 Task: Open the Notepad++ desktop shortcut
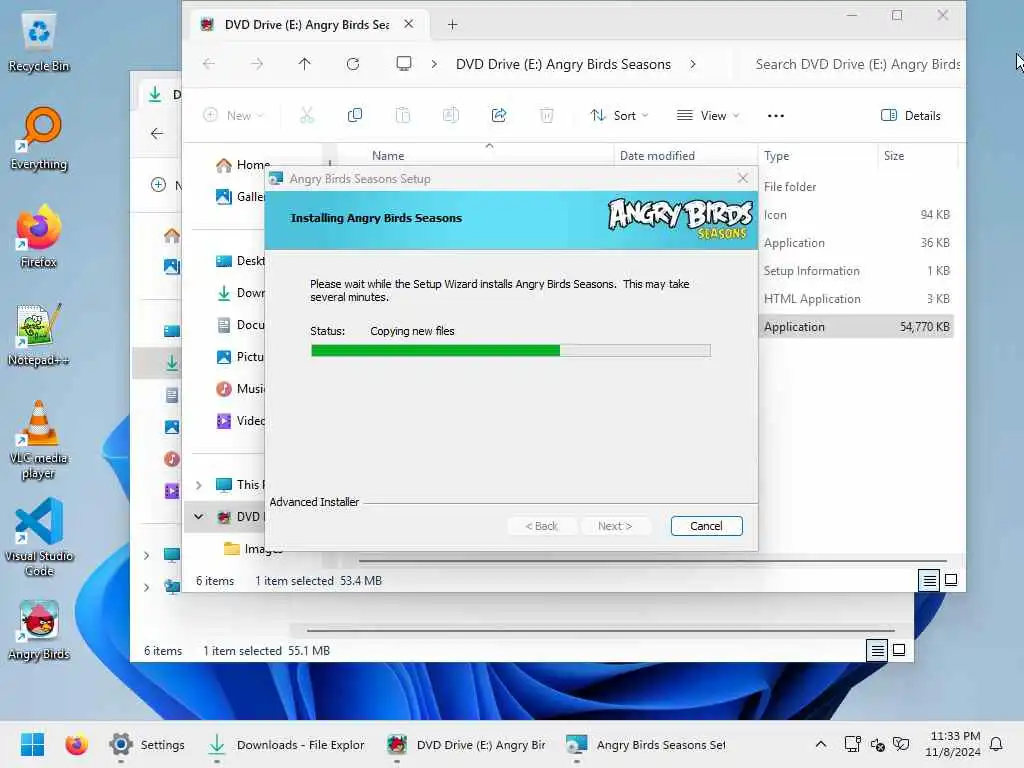tap(39, 334)
